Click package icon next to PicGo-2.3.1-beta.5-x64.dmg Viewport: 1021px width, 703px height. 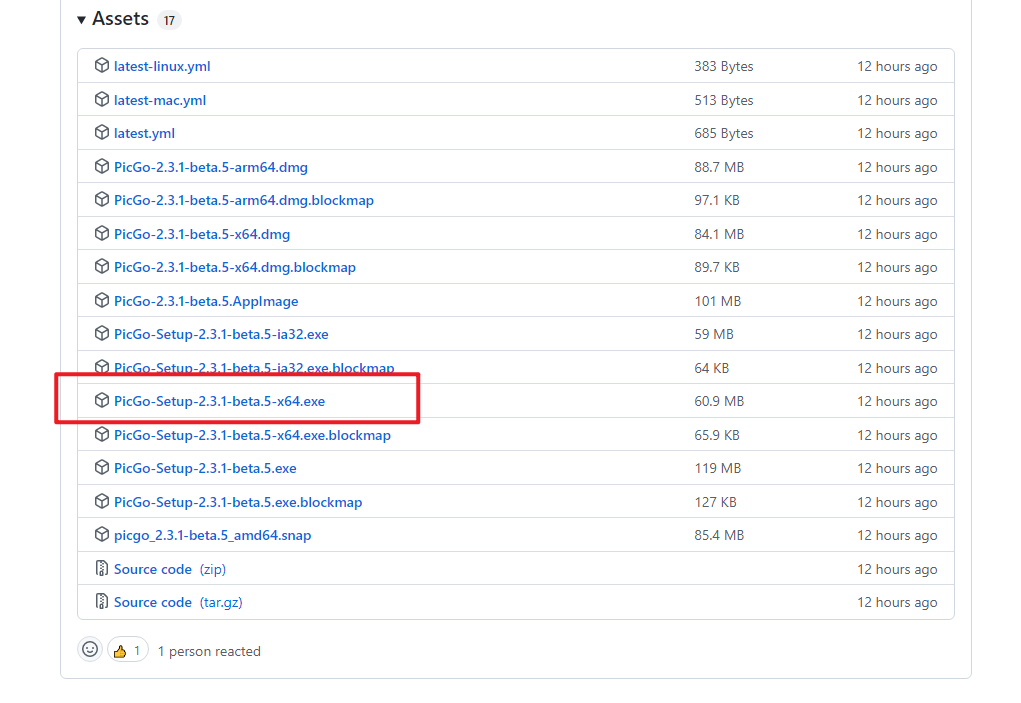pyautogui.click(x=102, y=233)
